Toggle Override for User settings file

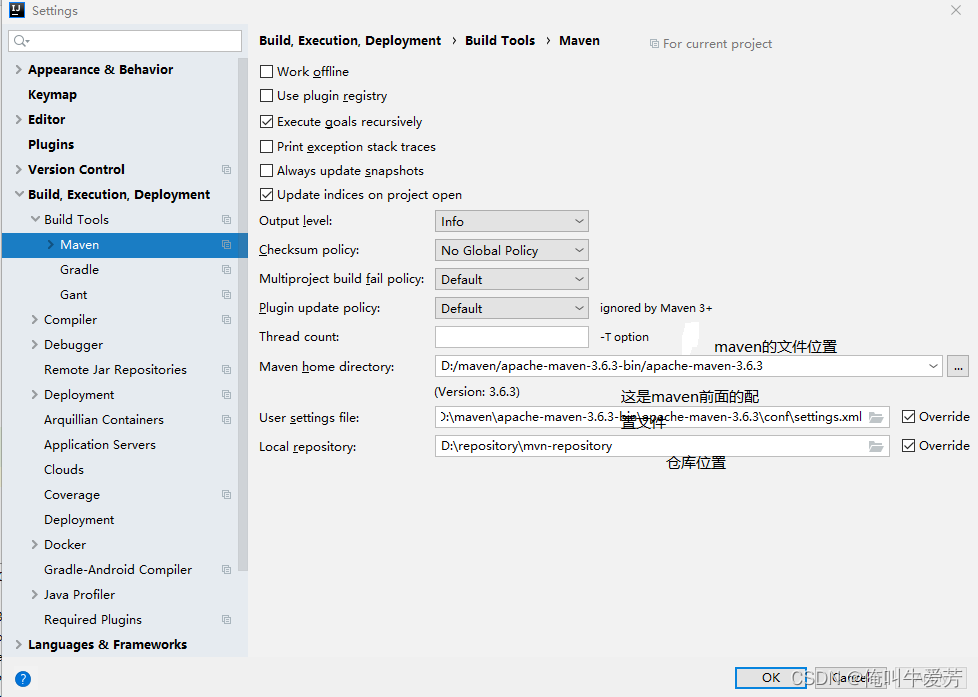909,417
